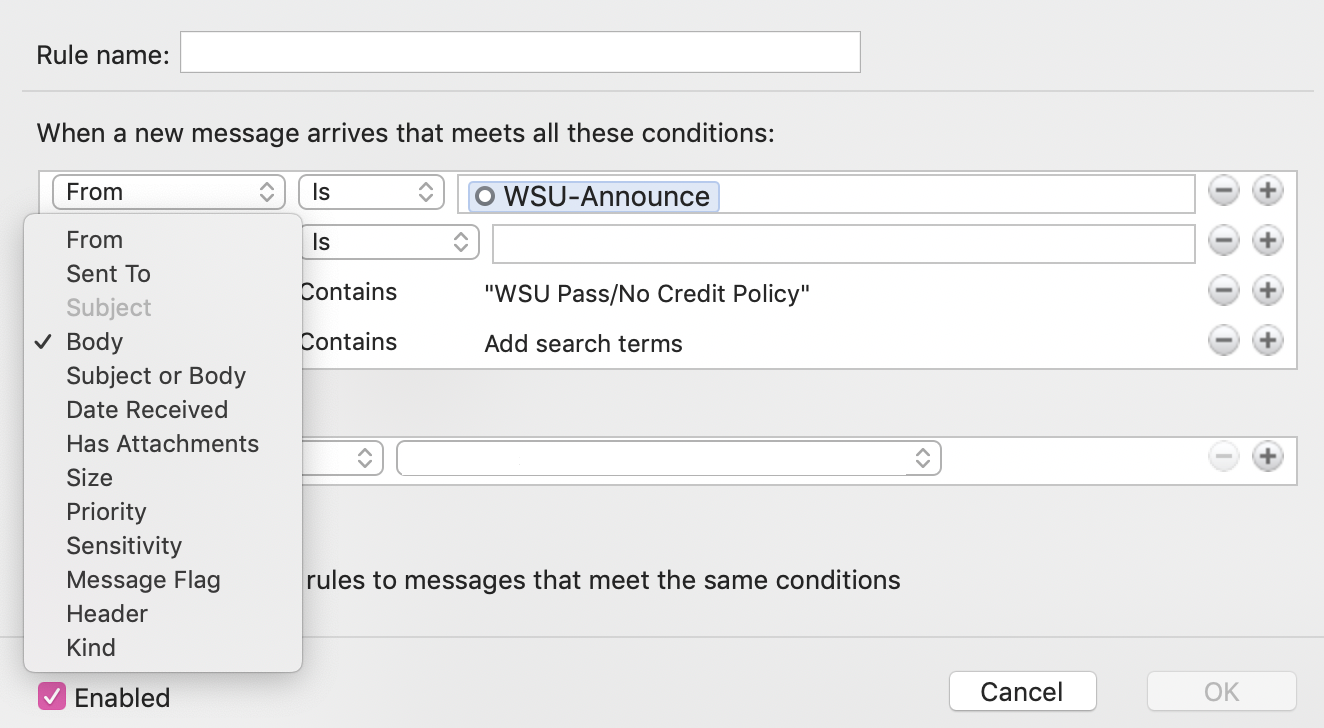Open the Is operator dropdown in first row

371,192
